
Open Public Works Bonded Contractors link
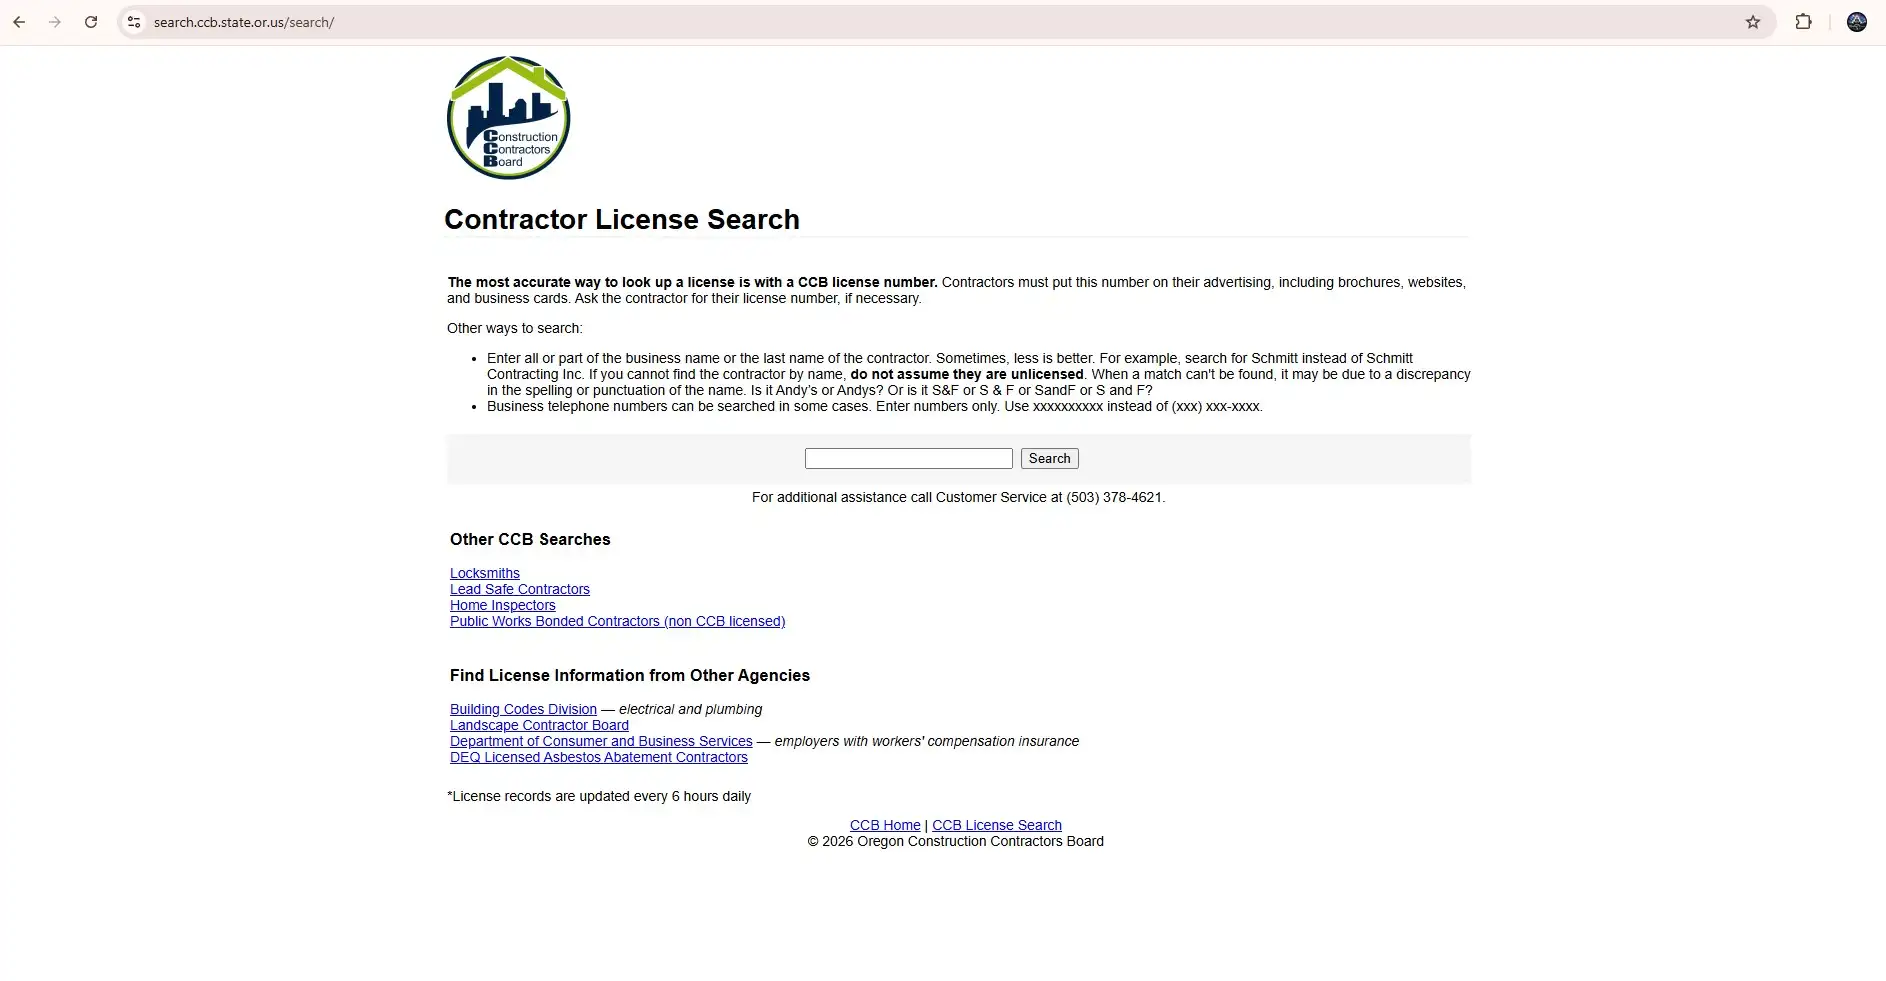click(x=617, y=621)
